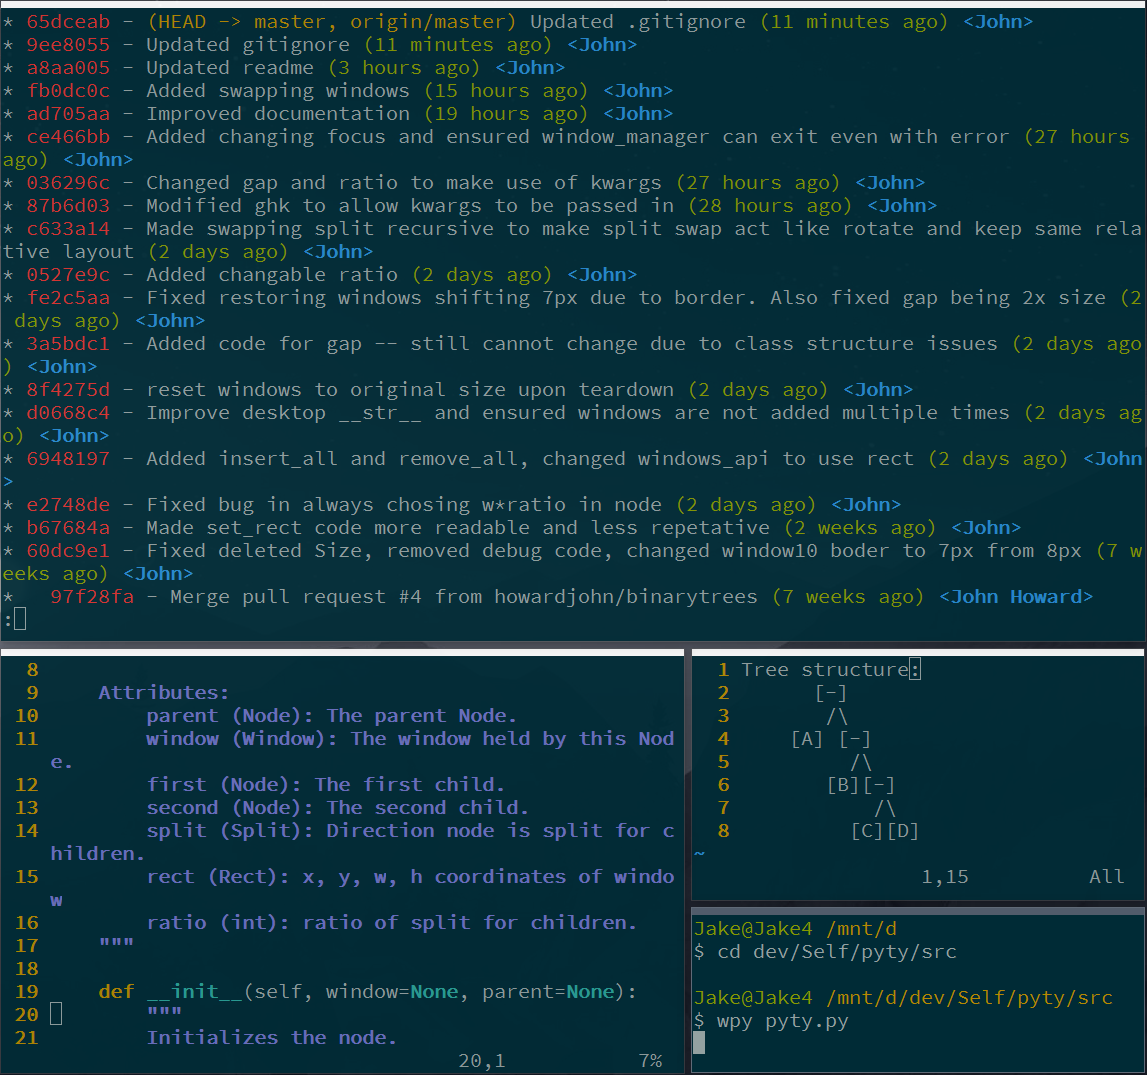Click the pager prompt cursor after colon
1147x1075 pixels.
[20, 619]
